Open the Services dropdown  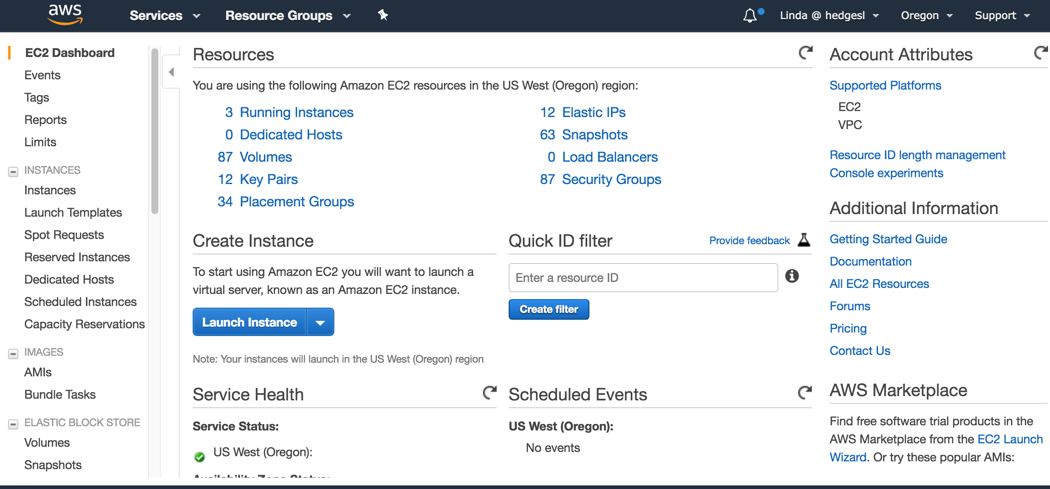[165, 15]
